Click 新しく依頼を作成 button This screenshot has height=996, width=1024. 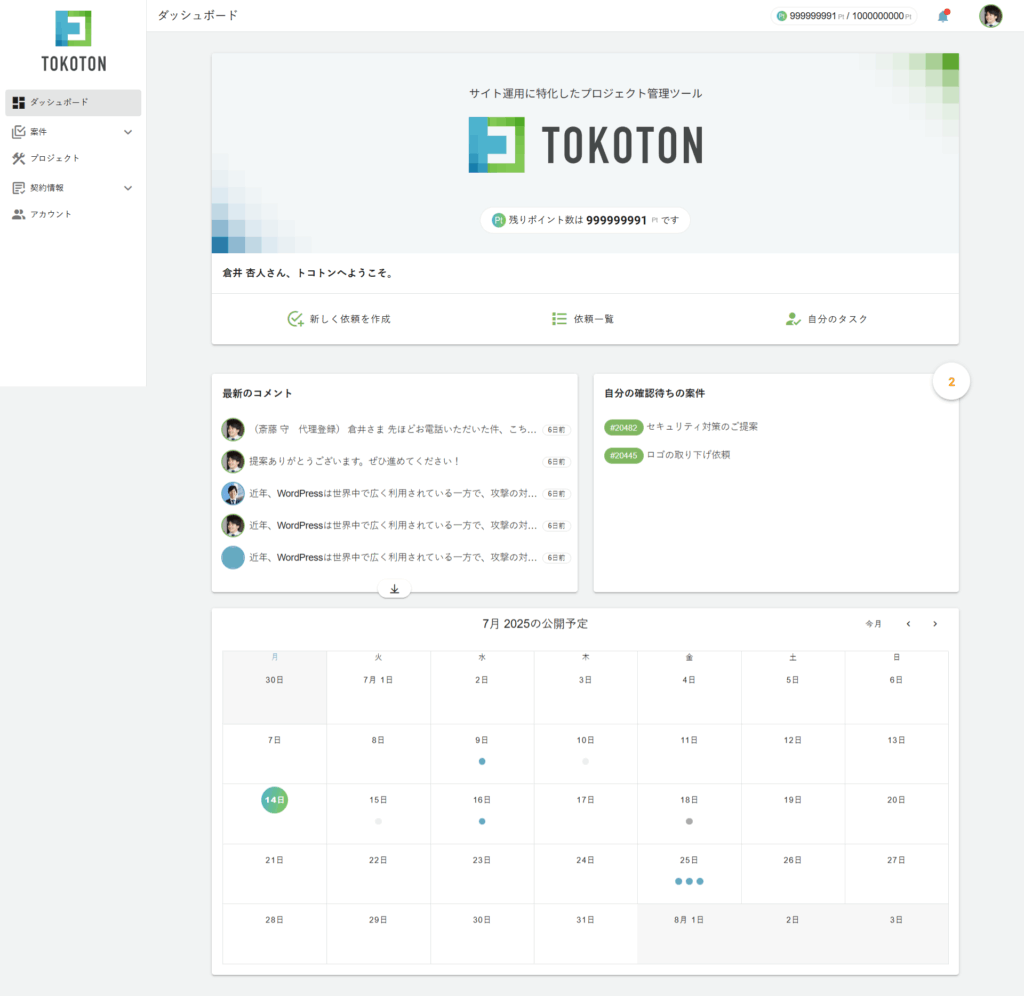338,319
